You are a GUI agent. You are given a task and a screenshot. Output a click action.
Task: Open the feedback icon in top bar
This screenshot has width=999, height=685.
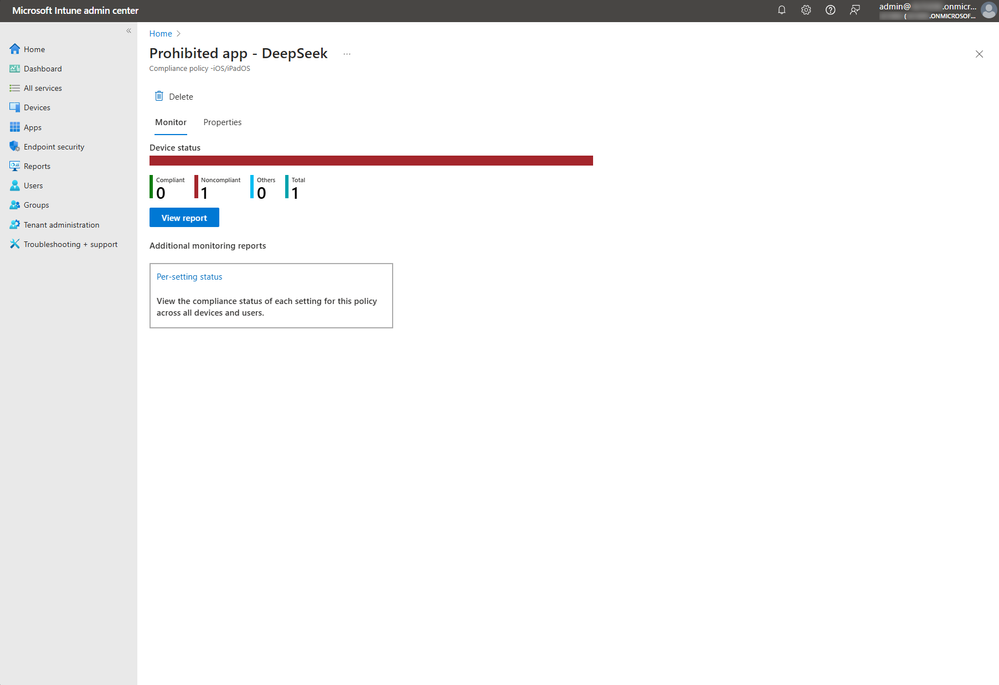(855, 10)
